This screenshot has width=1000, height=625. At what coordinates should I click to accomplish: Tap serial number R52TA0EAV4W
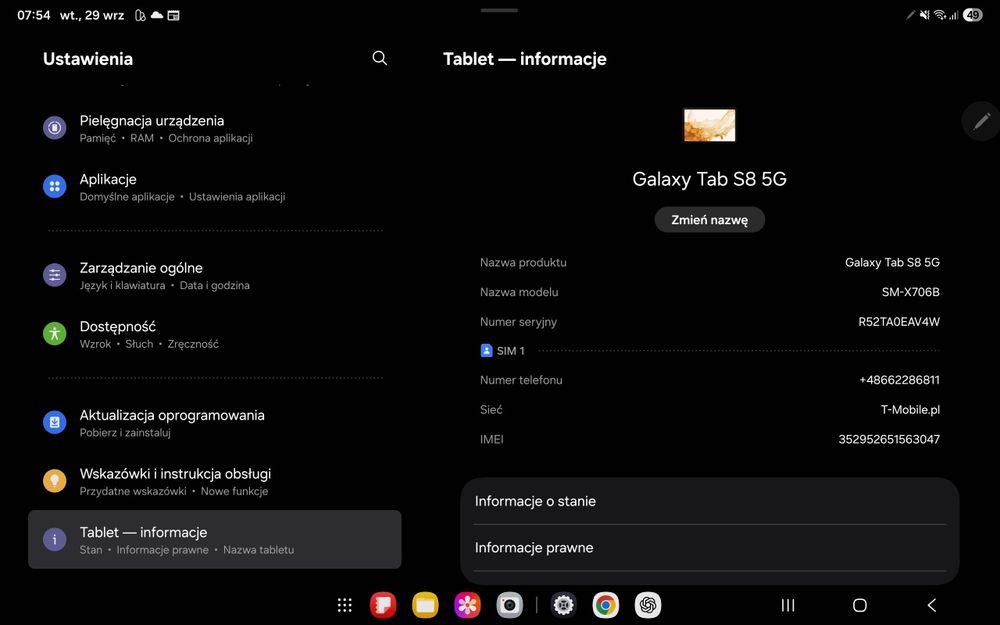(x=899, y=322)
